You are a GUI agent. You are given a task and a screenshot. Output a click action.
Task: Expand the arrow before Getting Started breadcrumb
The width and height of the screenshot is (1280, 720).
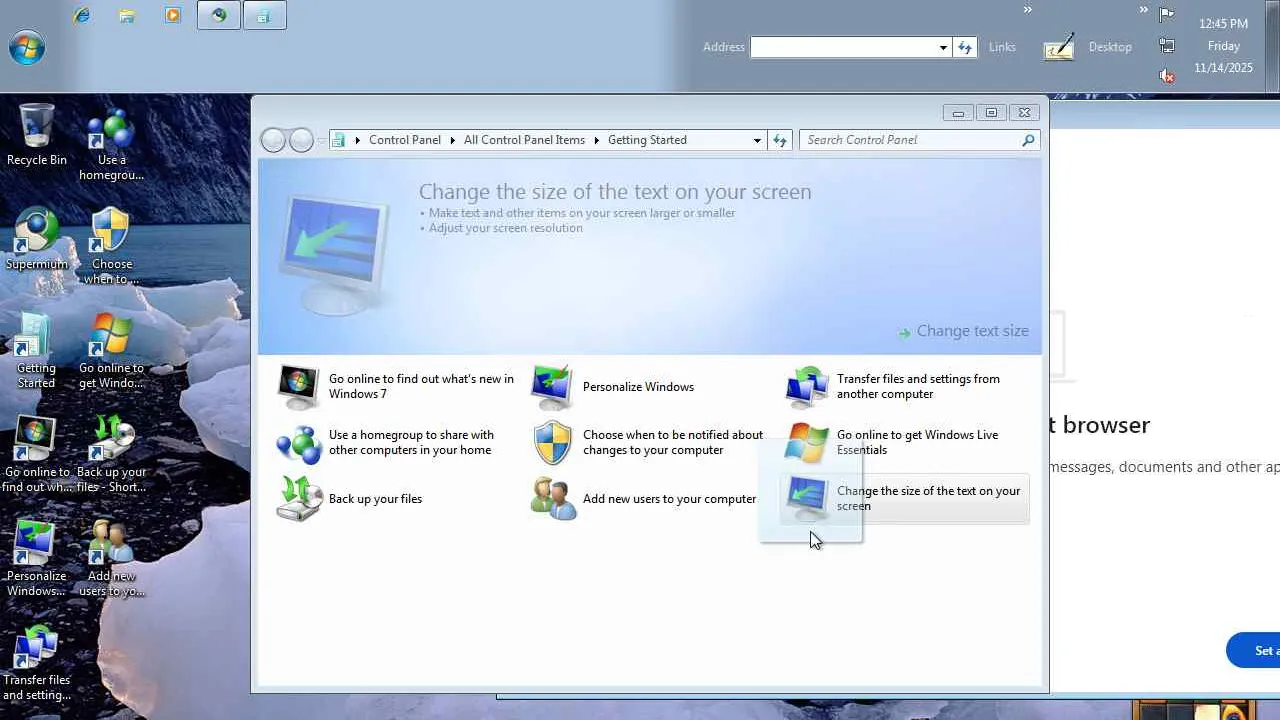597,140
